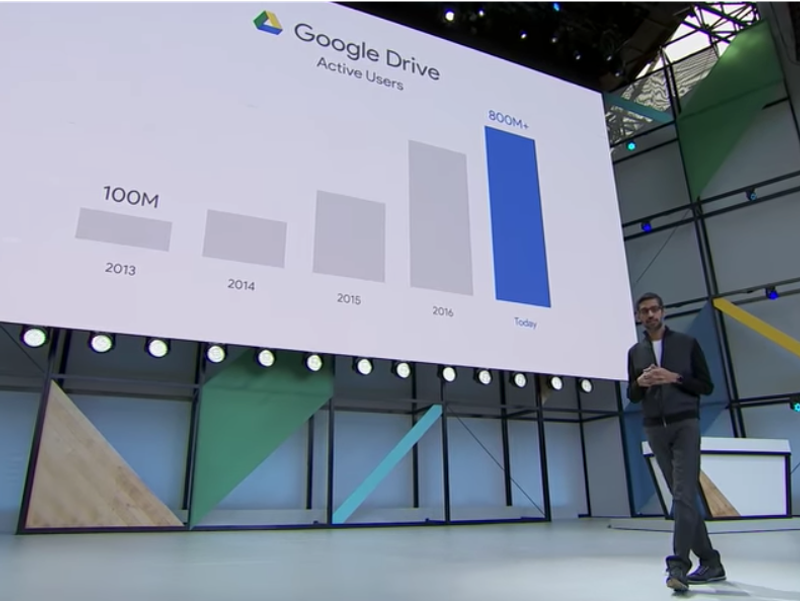Click the "Google Drive" slide title

pyautogui.click(x=367, y=52)
